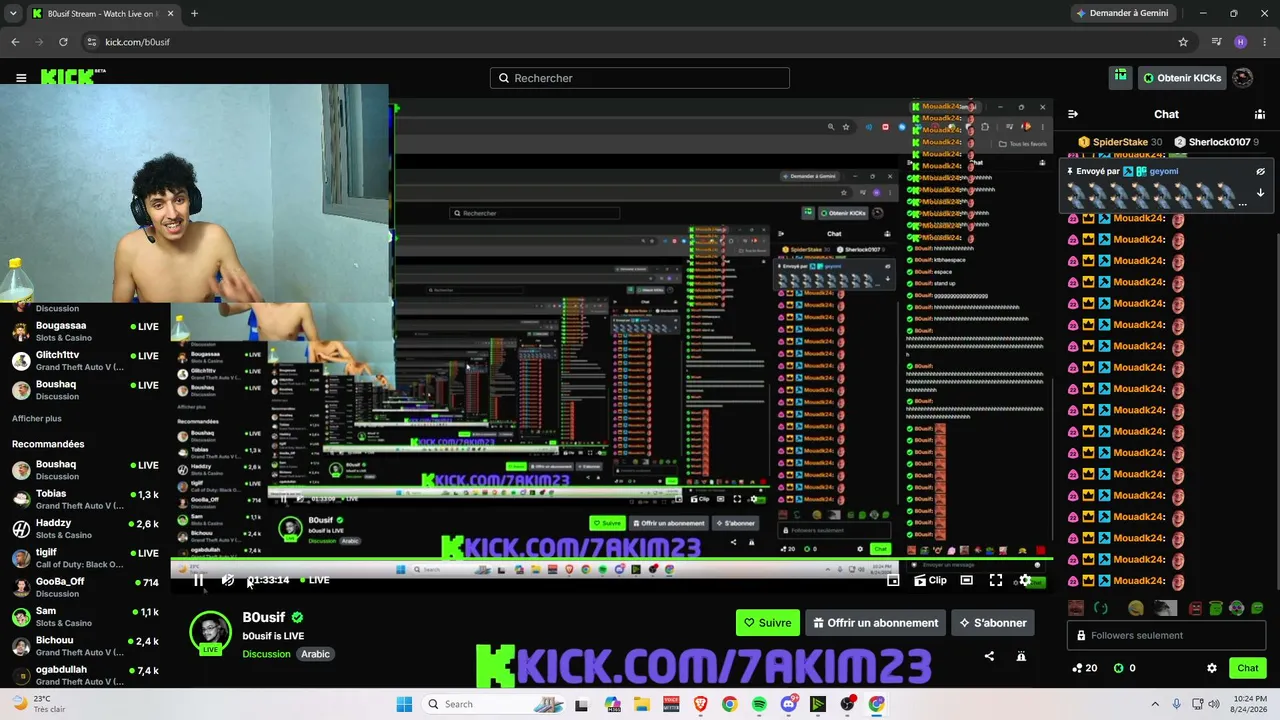Bookmark this page with the star icon

tap(1183, 42)
